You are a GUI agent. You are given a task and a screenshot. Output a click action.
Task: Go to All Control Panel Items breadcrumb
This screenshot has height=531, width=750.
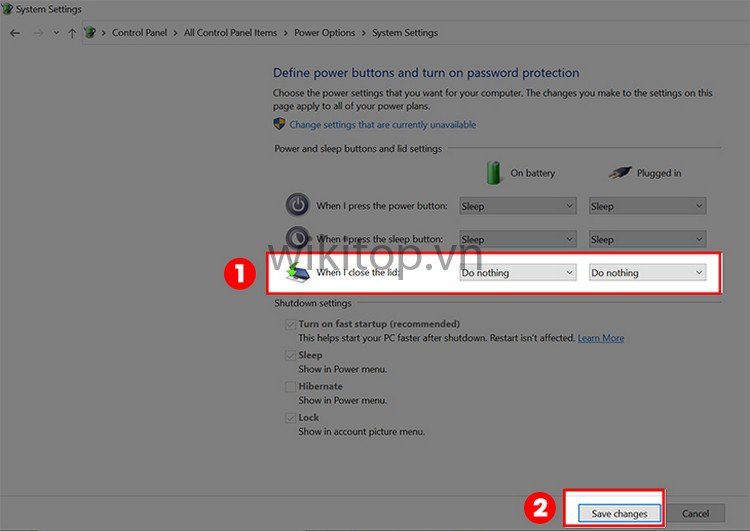[x=230, y=33]
